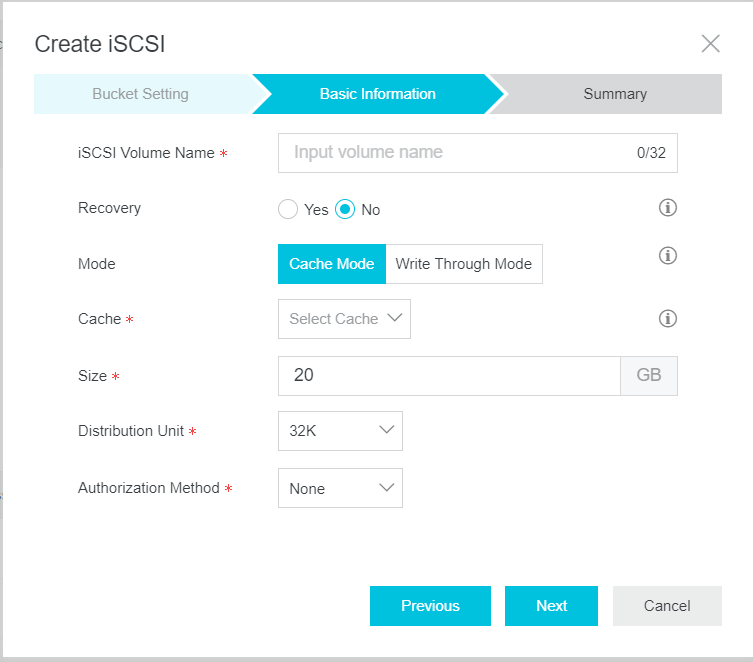Switch to Cache Mode

(x=332, y=264)
